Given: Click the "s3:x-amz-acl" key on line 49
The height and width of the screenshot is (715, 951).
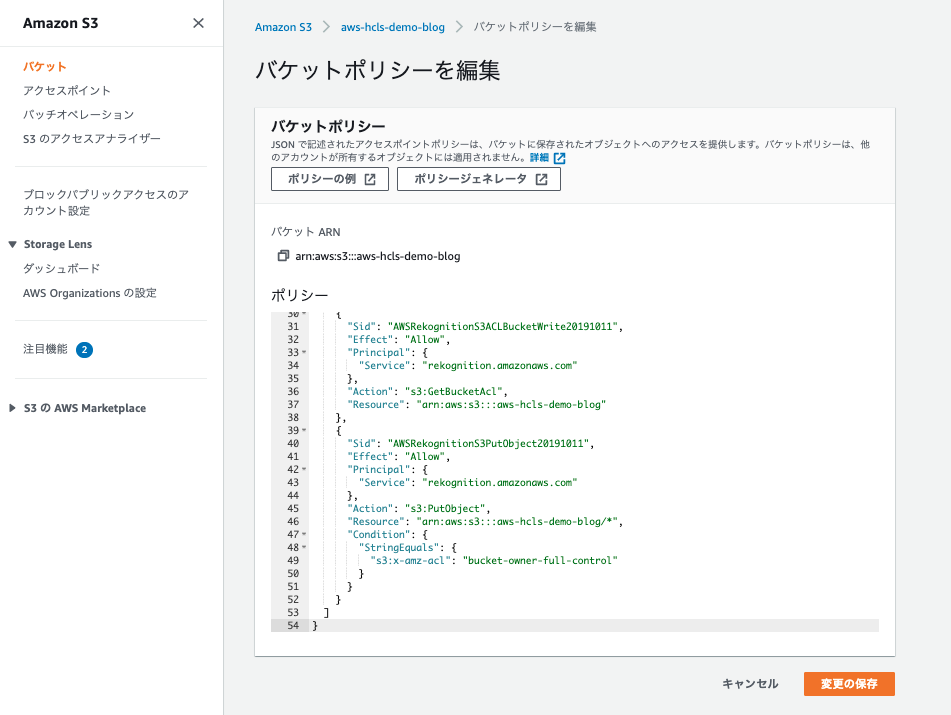Looking at the screenshot, I should [x=410, y=560].
